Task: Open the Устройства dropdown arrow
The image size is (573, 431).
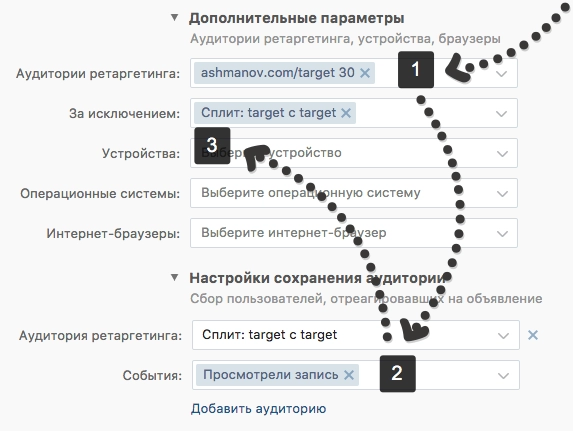Action: (502, 154)
